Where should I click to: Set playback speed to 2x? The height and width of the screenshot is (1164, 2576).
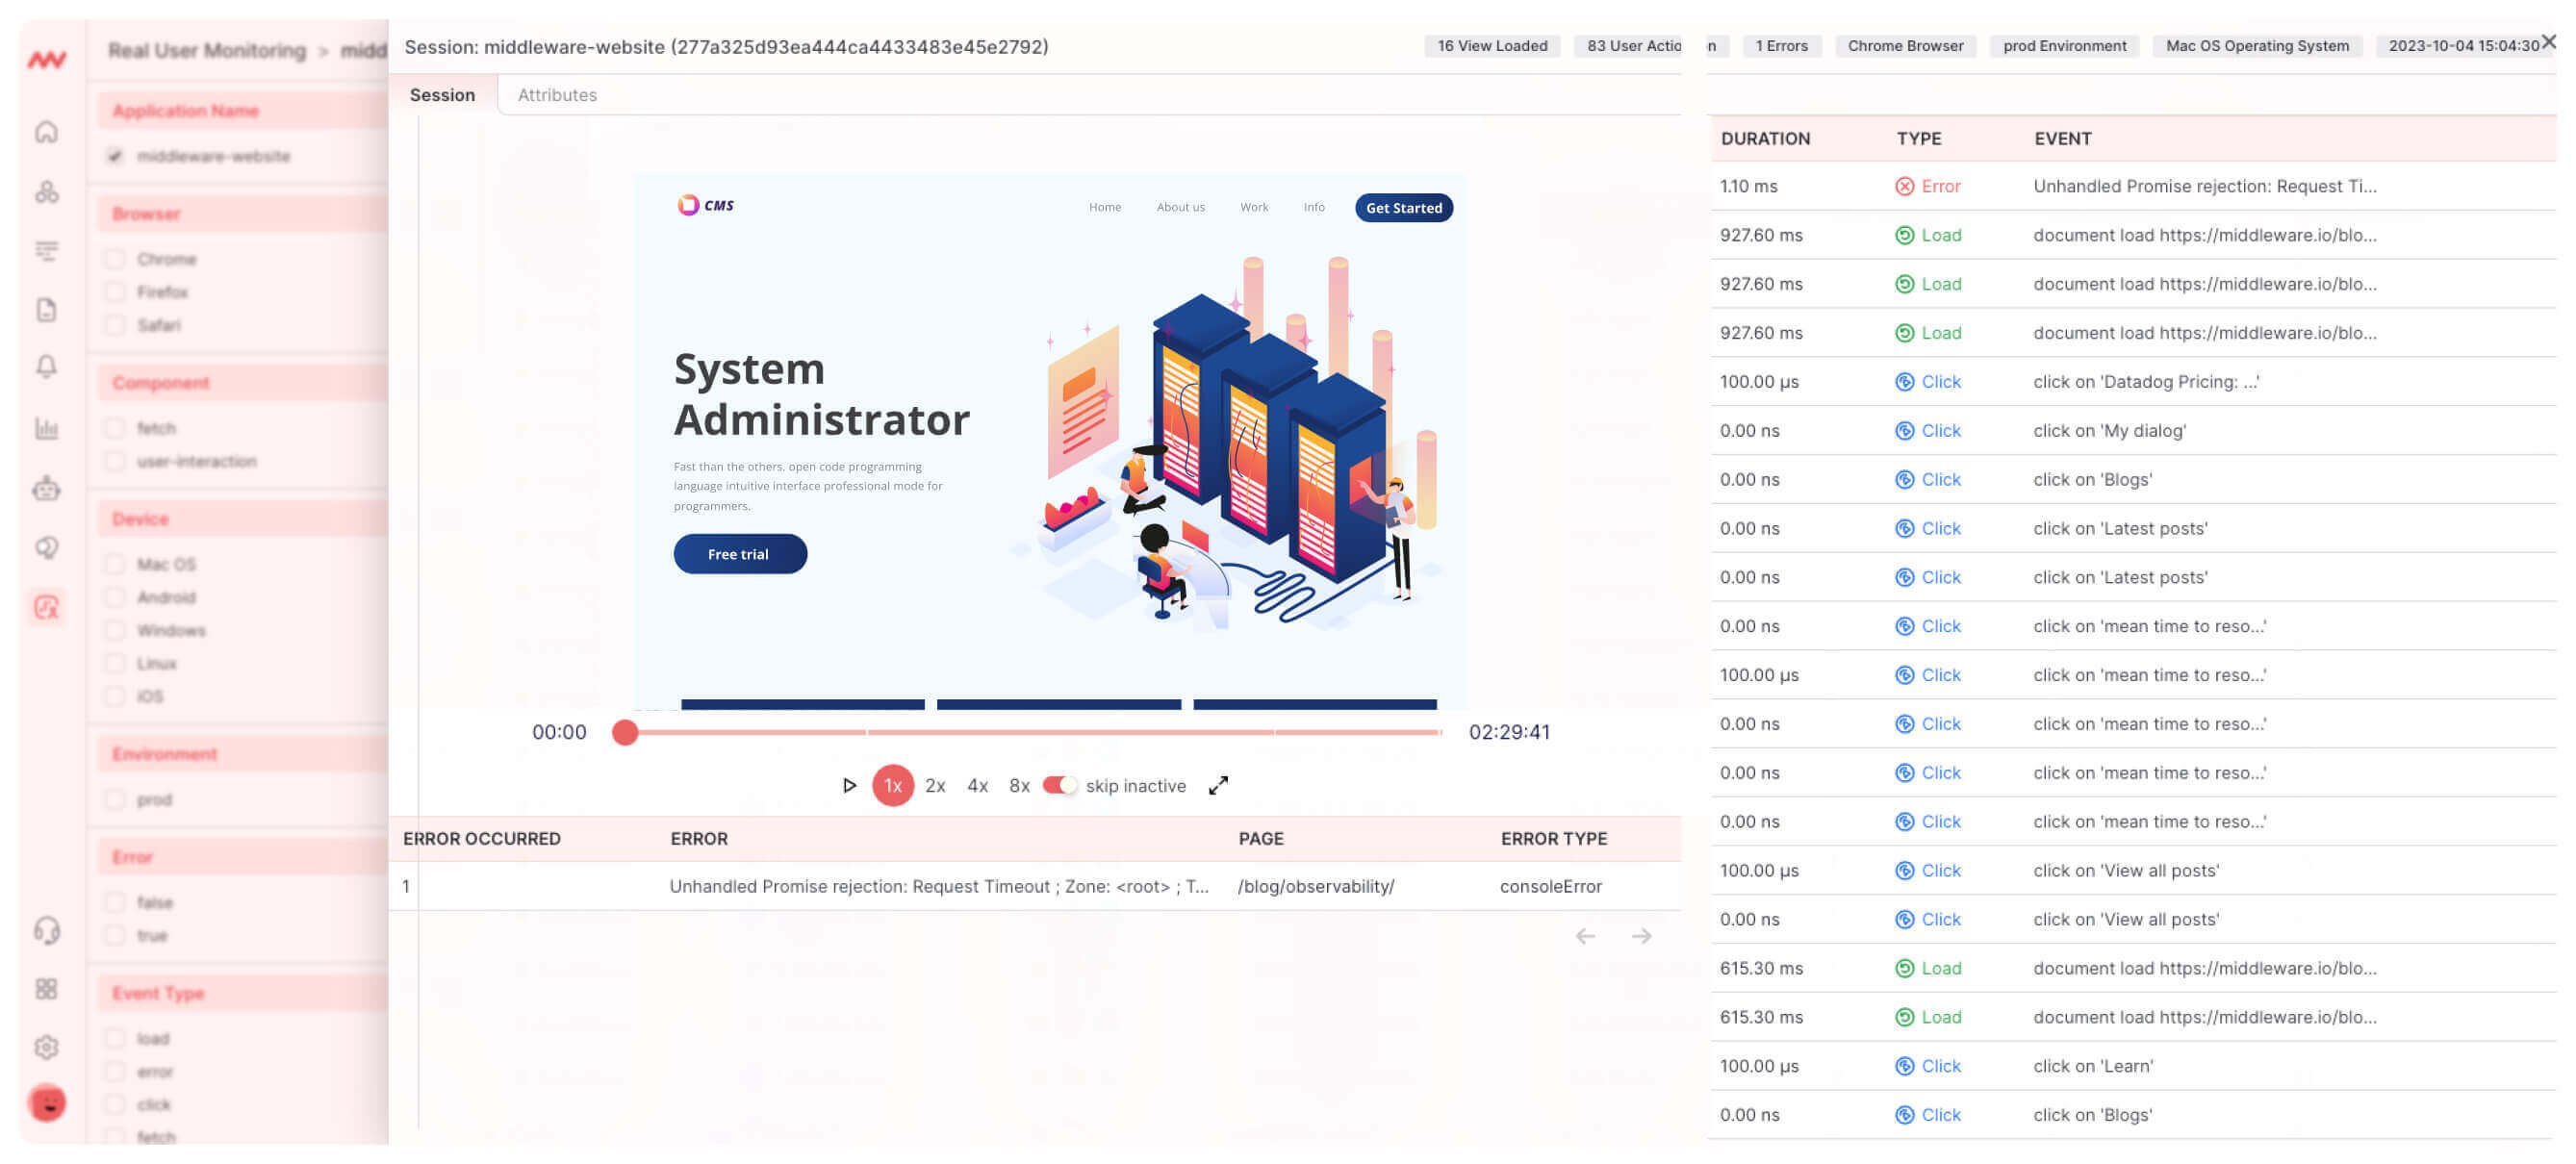(x=934, y=786)
